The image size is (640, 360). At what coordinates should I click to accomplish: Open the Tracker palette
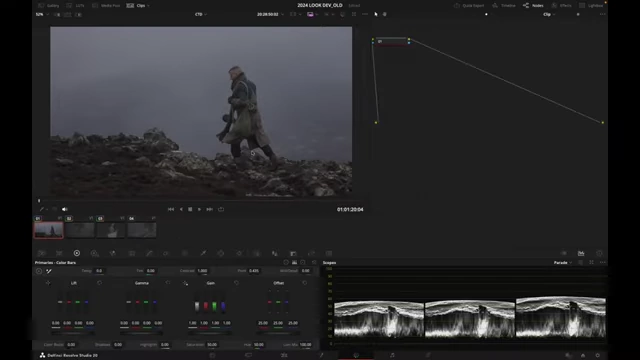[x=239, y=253]
